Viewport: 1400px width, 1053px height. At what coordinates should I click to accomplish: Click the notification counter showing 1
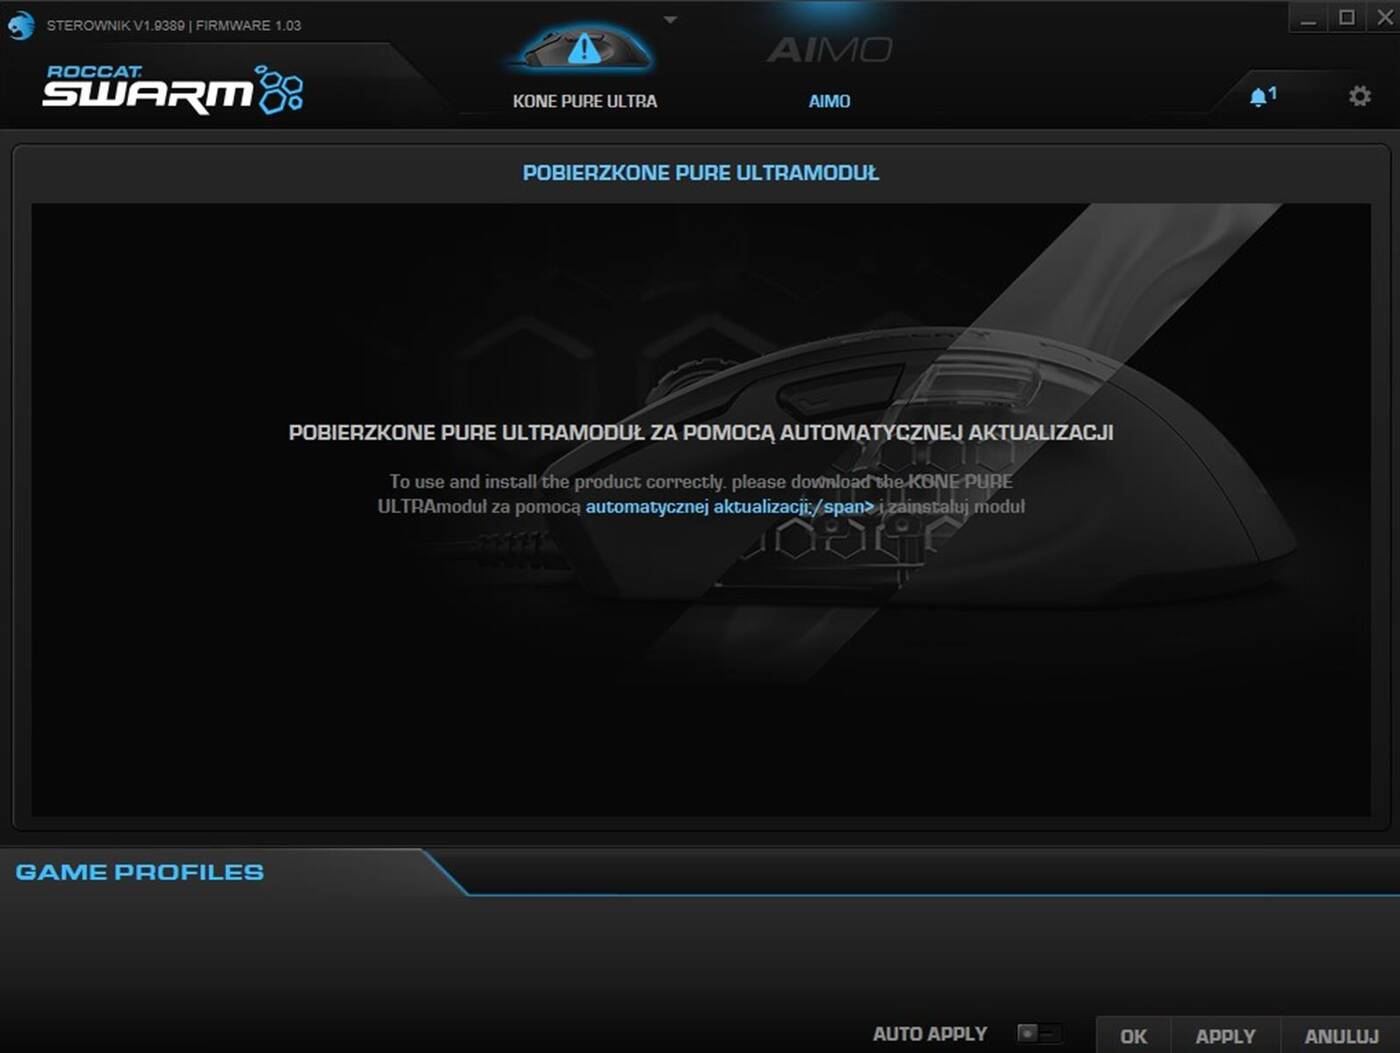pos(1272,92)
